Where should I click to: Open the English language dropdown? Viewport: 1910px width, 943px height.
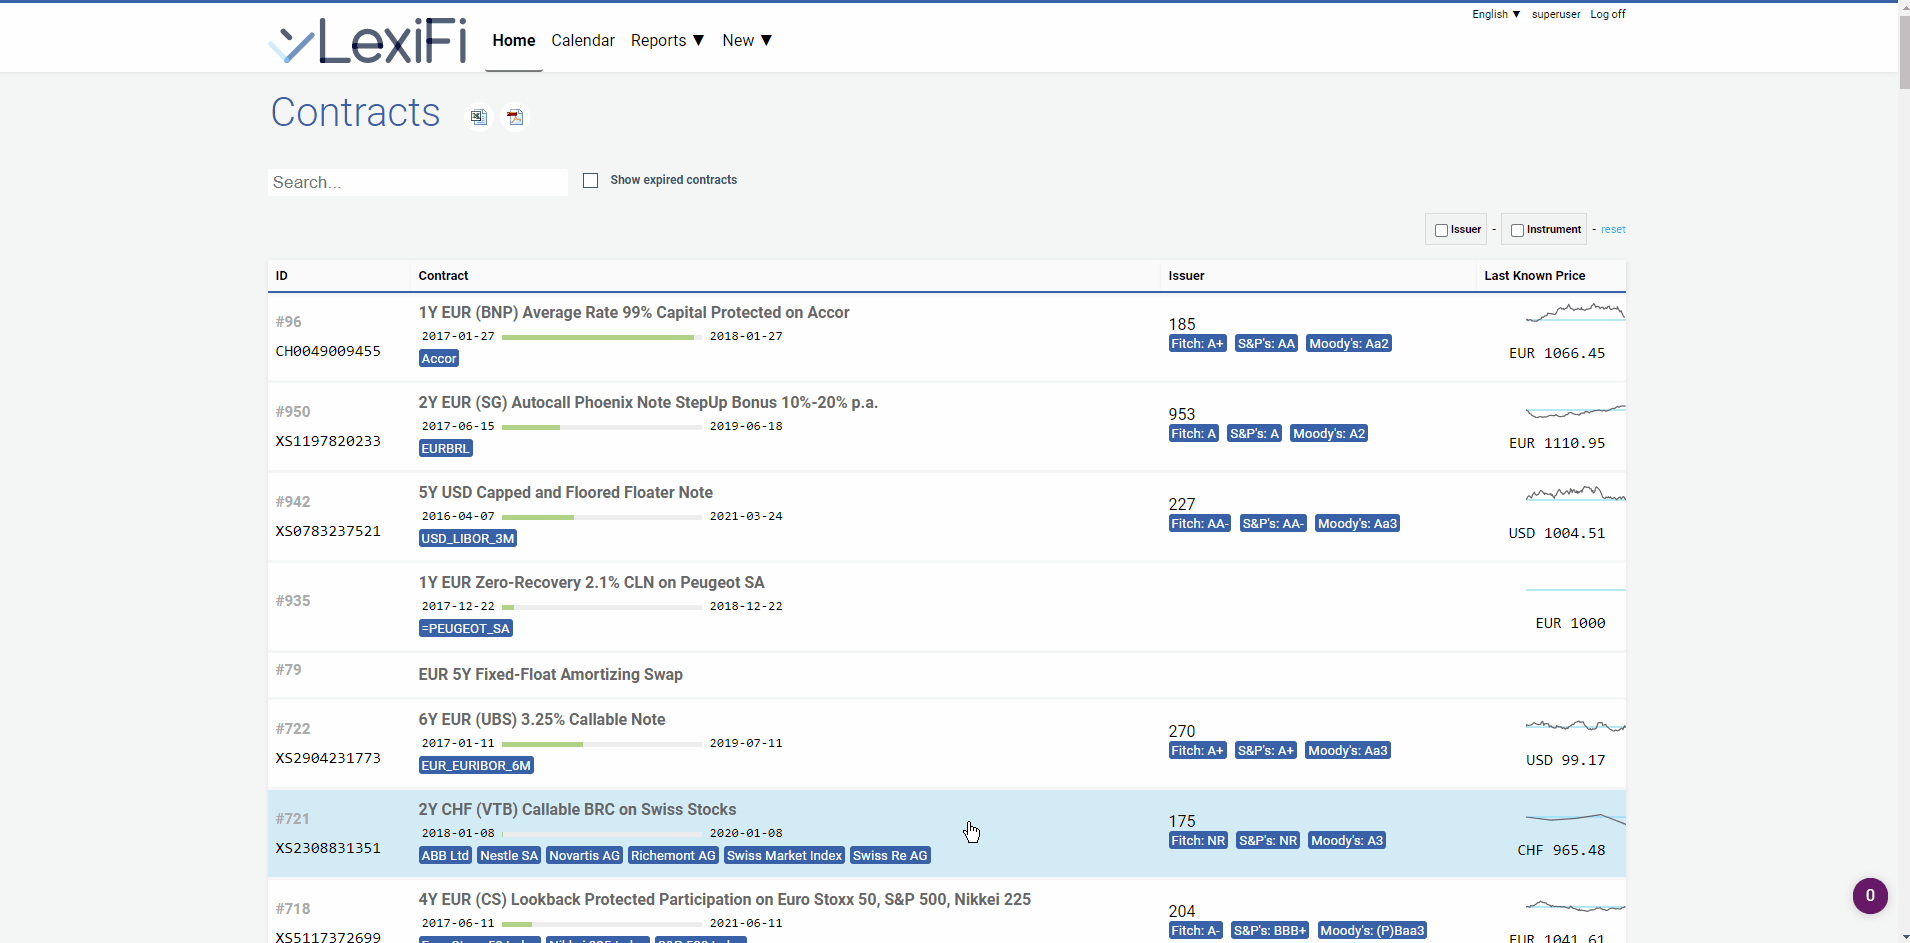[1495, 14]
